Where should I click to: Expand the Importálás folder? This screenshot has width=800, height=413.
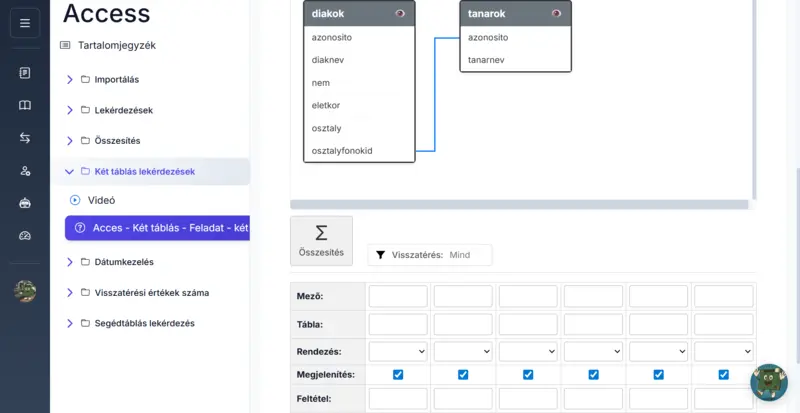[x=70, y=80]
